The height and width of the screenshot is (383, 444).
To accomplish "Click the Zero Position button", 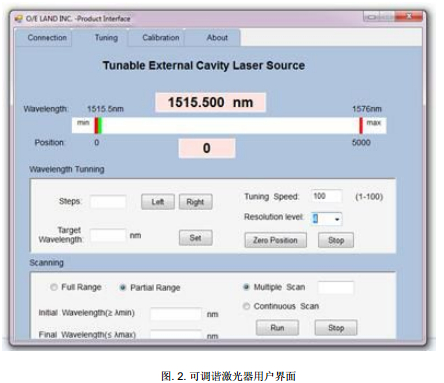I will (275, 240).
